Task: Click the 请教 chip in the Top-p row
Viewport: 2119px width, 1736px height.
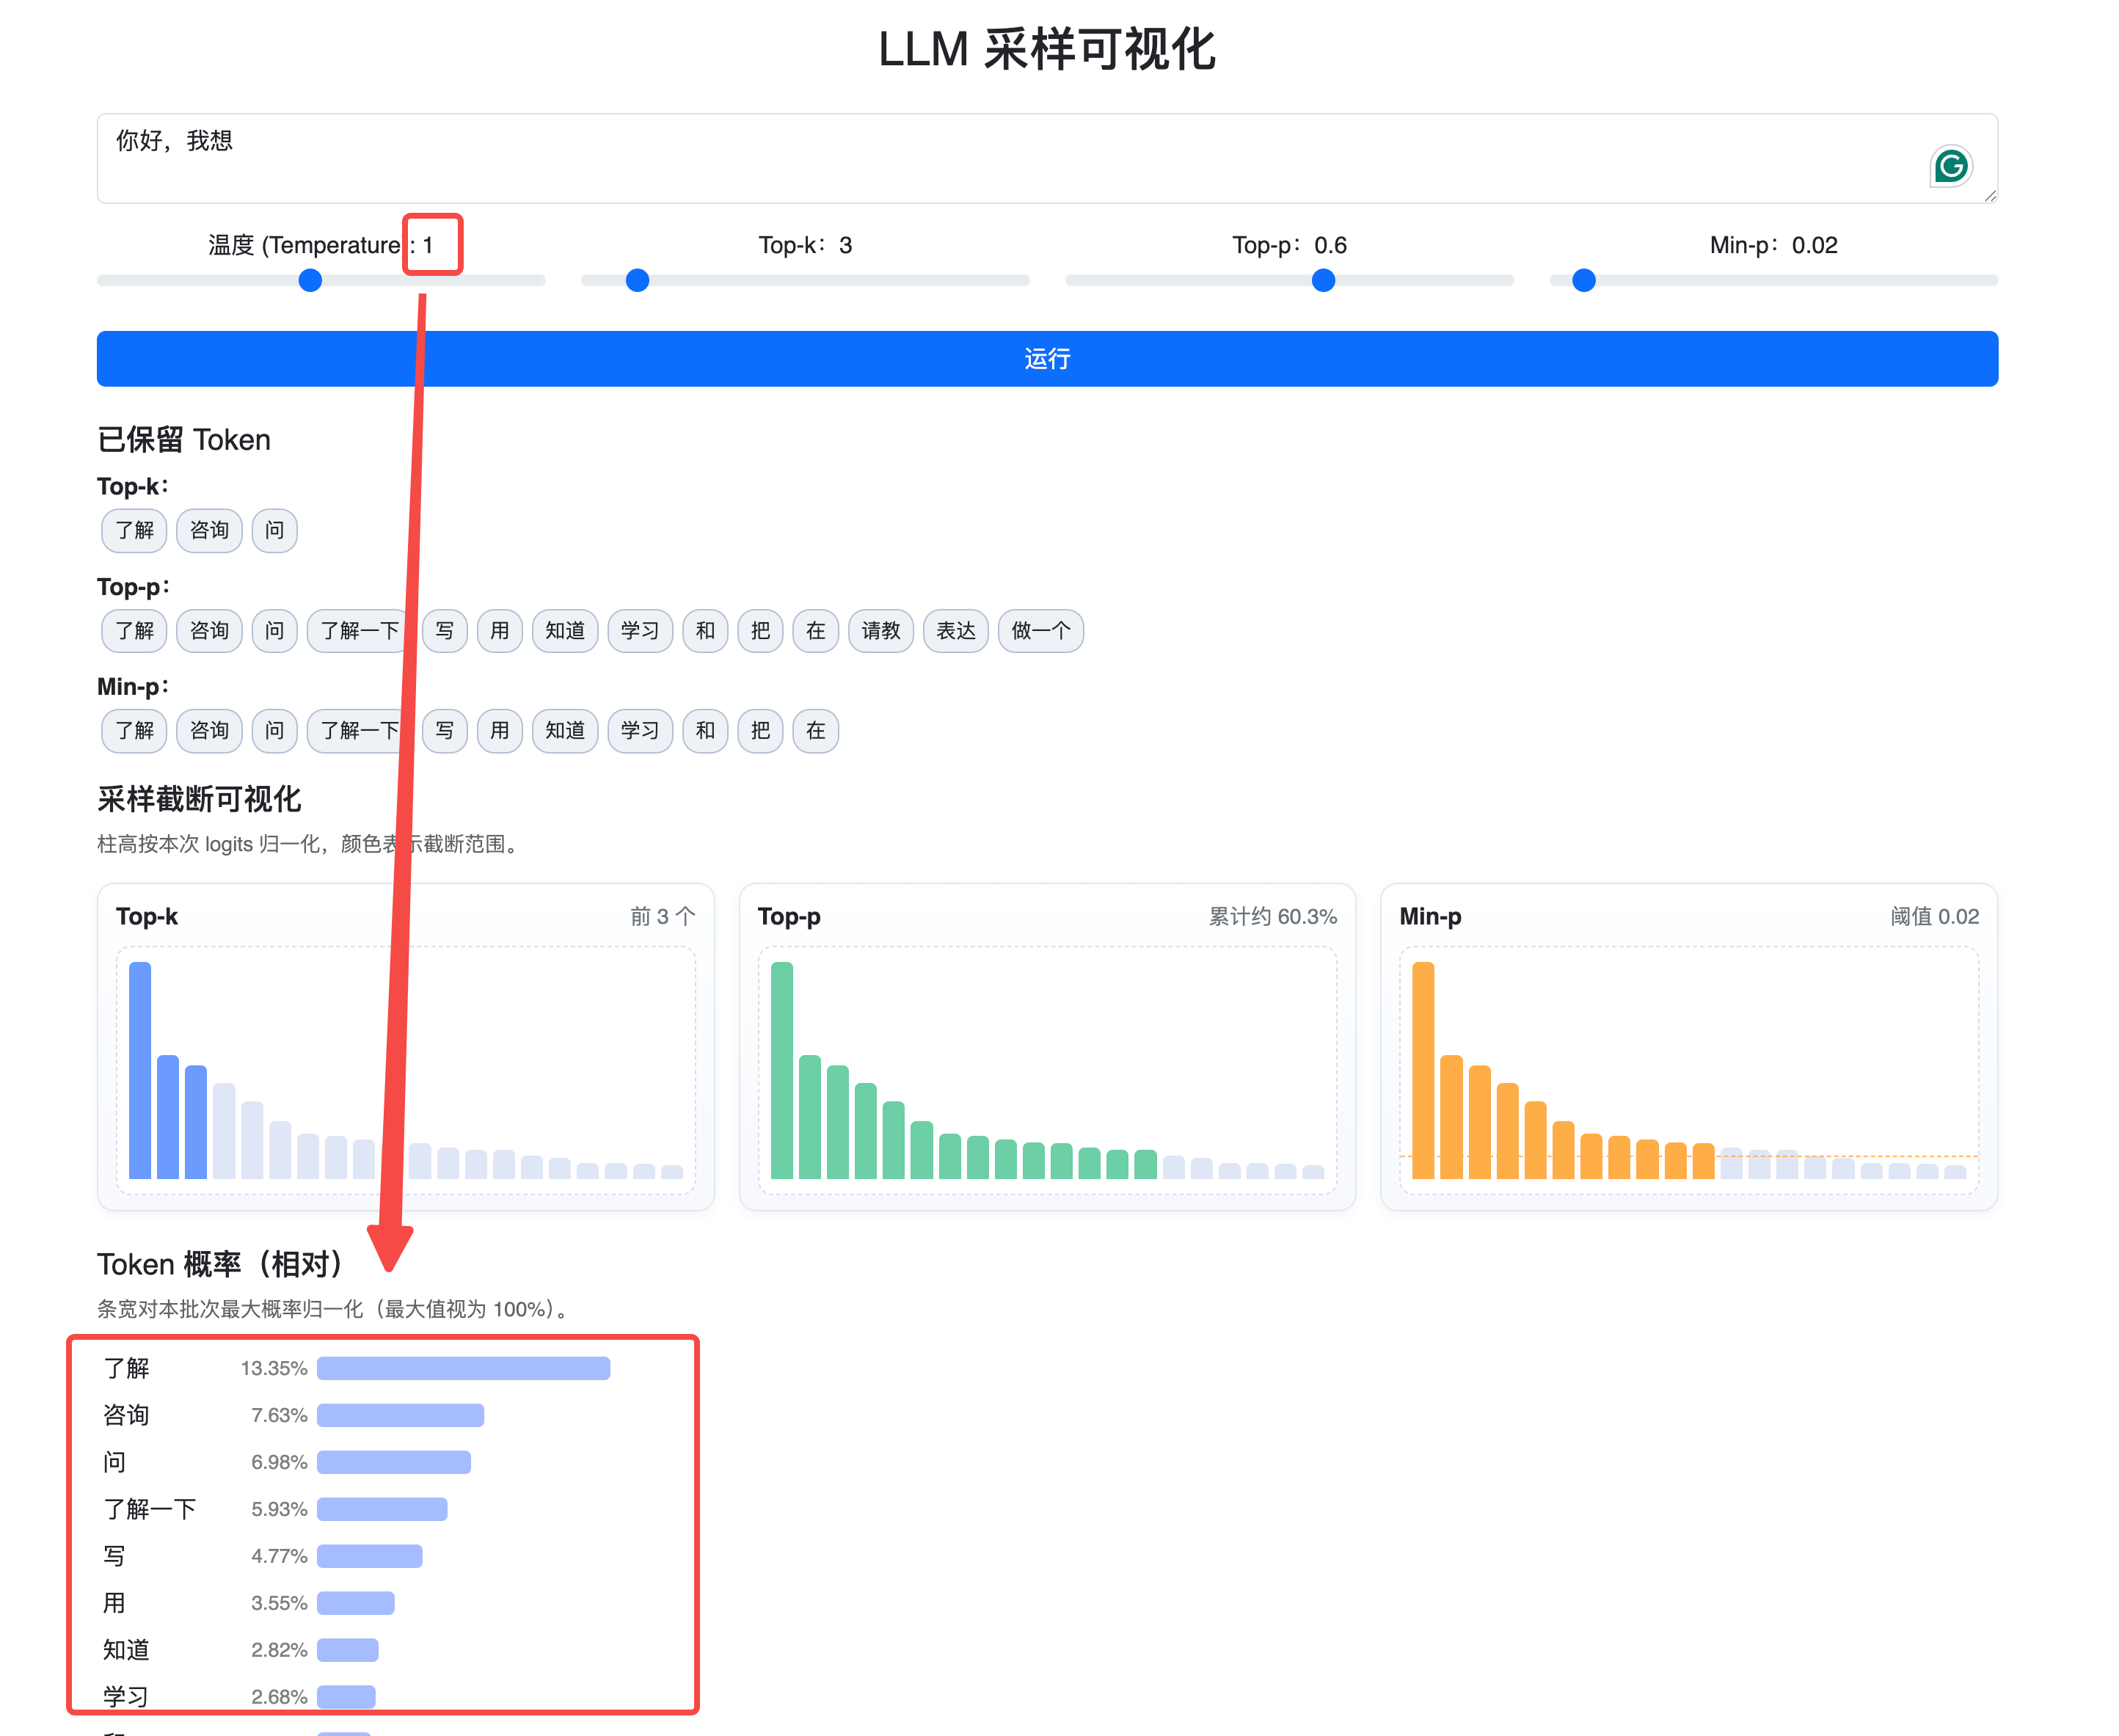Action: click(880, 631)
